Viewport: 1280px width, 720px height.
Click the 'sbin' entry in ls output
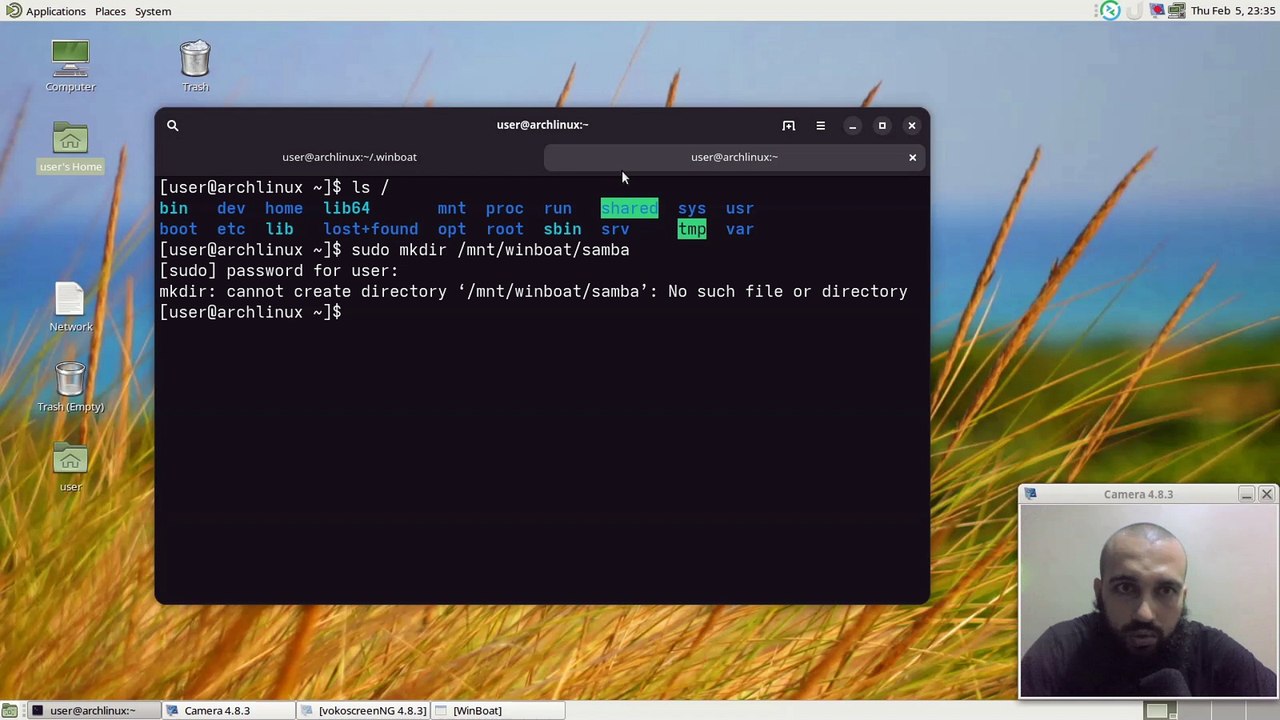coord(562,229)
